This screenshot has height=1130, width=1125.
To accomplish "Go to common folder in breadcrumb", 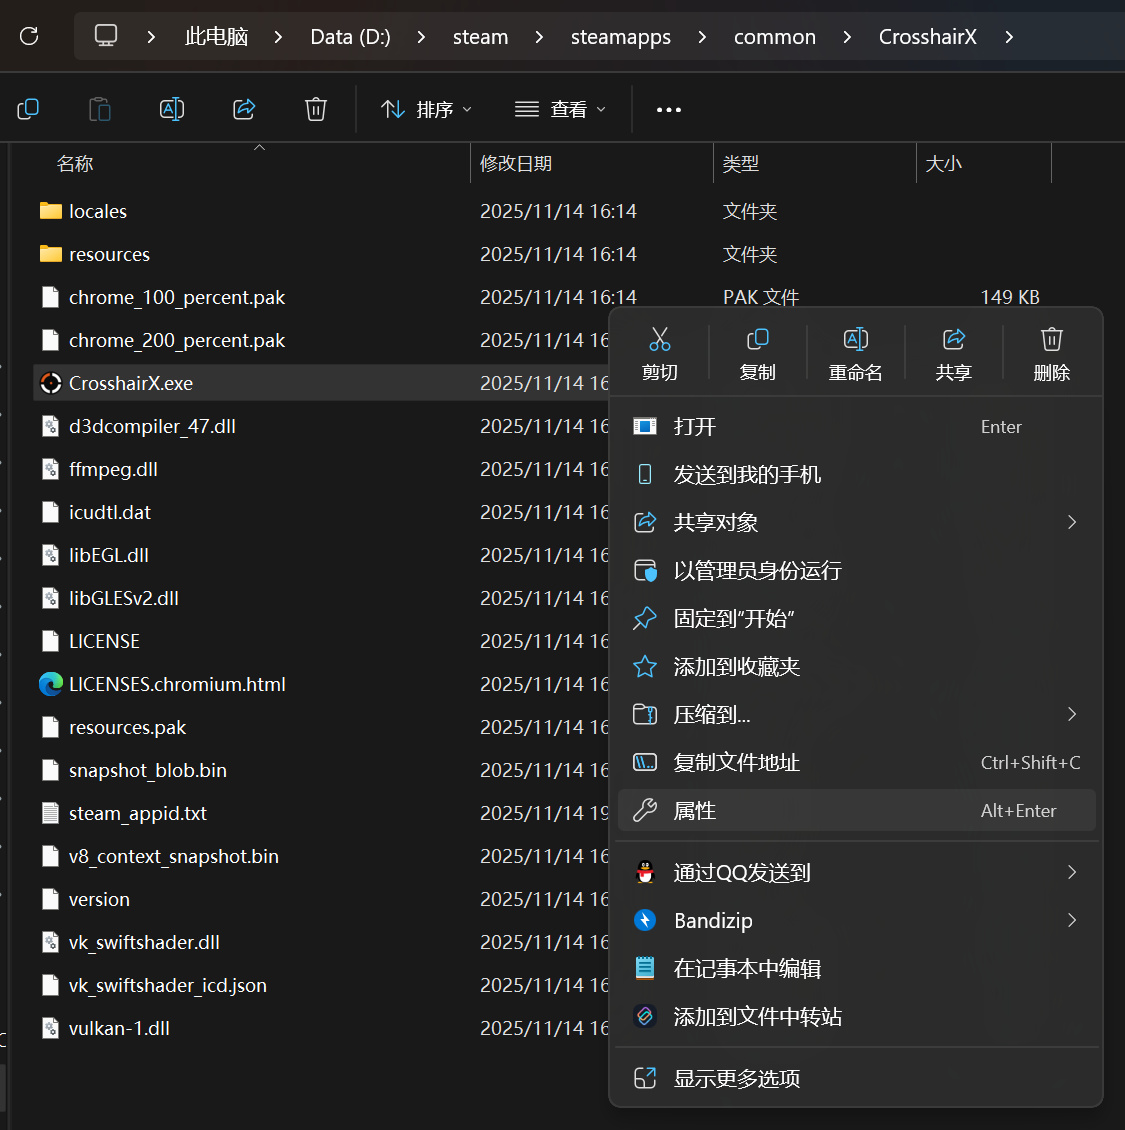I will click(775, 37).
